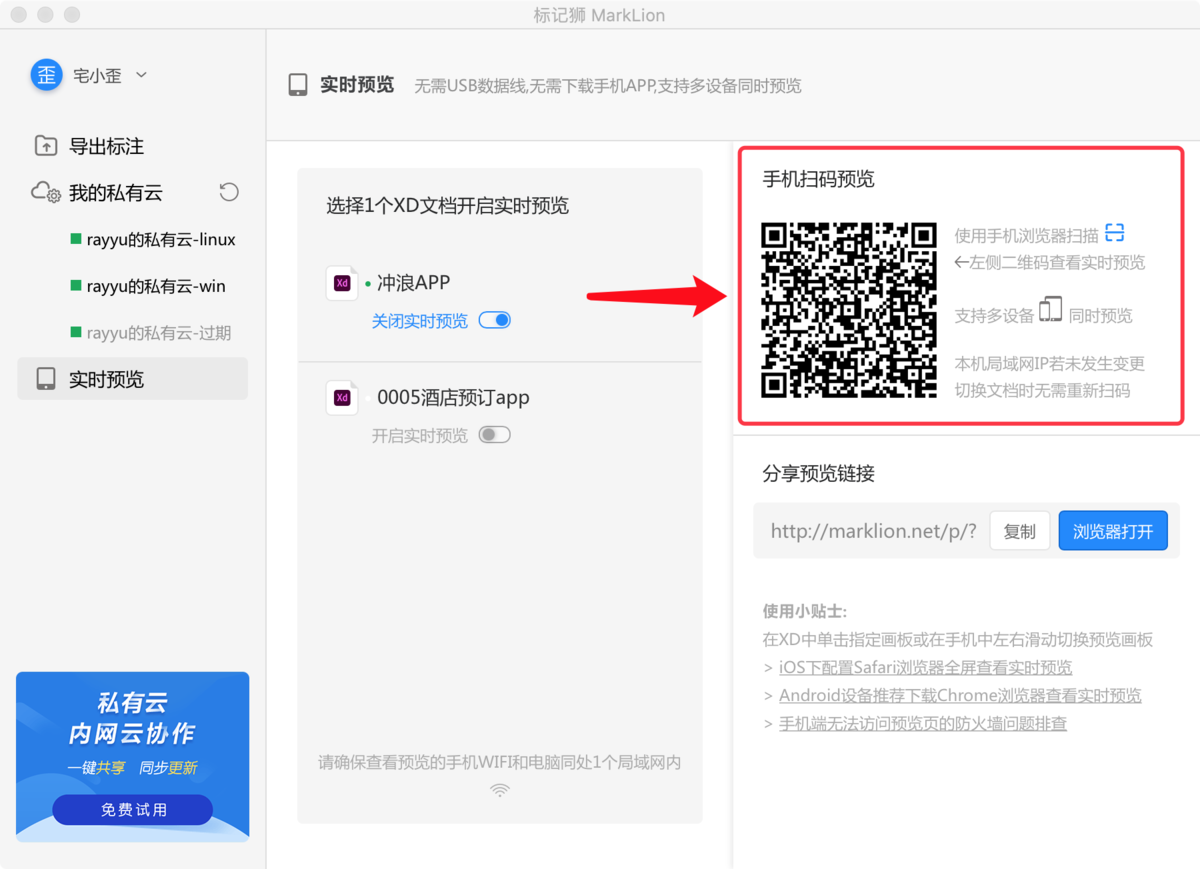Select rayyu的私有云-linux in the sidebar

tap(160, 240)
